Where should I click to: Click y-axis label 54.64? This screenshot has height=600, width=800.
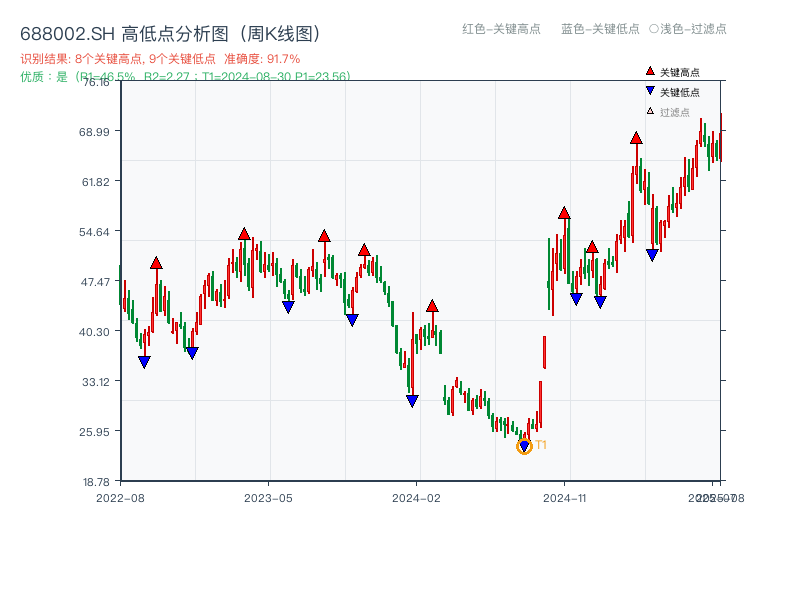[94, 232]
